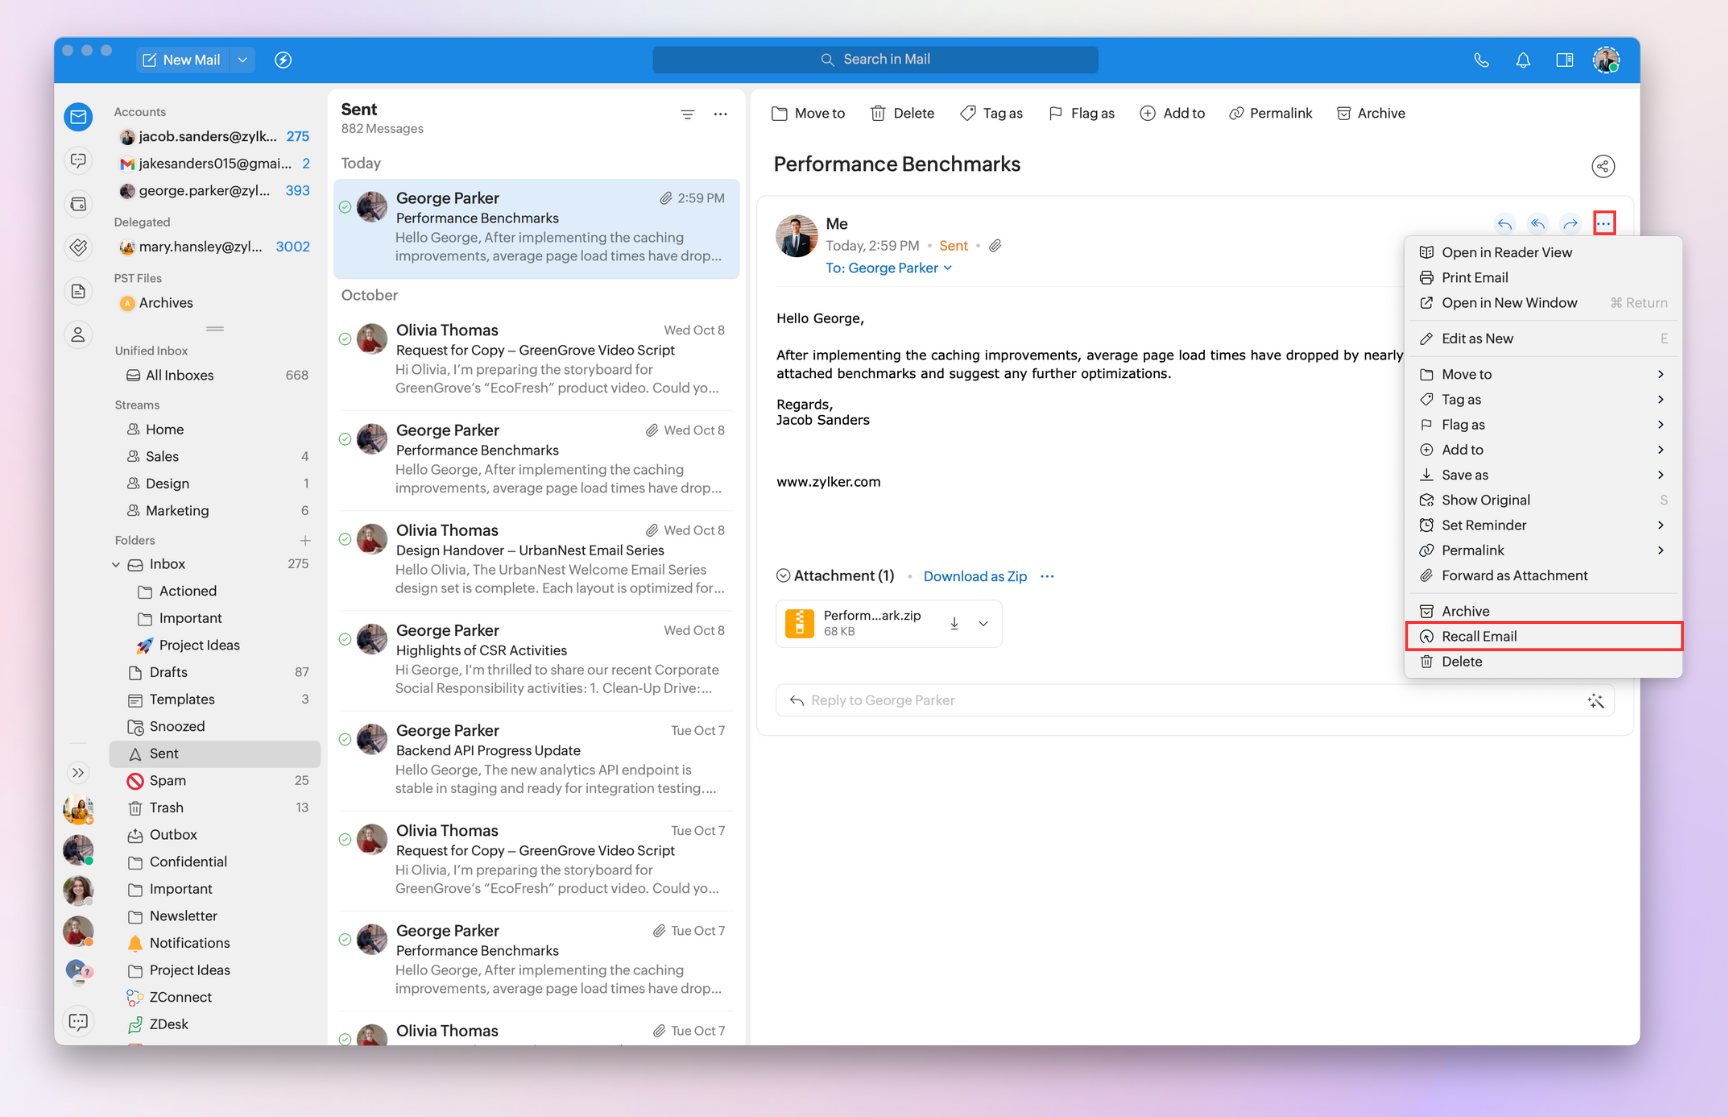Toggle status circle on Performance Benchmarks 2:59 PM email
The height and width of the screenshot is (1117, 1728).
[x=345, y=207]
